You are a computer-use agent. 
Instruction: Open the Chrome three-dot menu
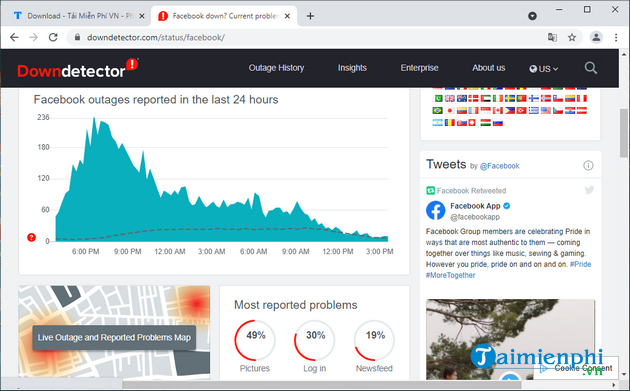pyautogui.click(x=616, y=37)
